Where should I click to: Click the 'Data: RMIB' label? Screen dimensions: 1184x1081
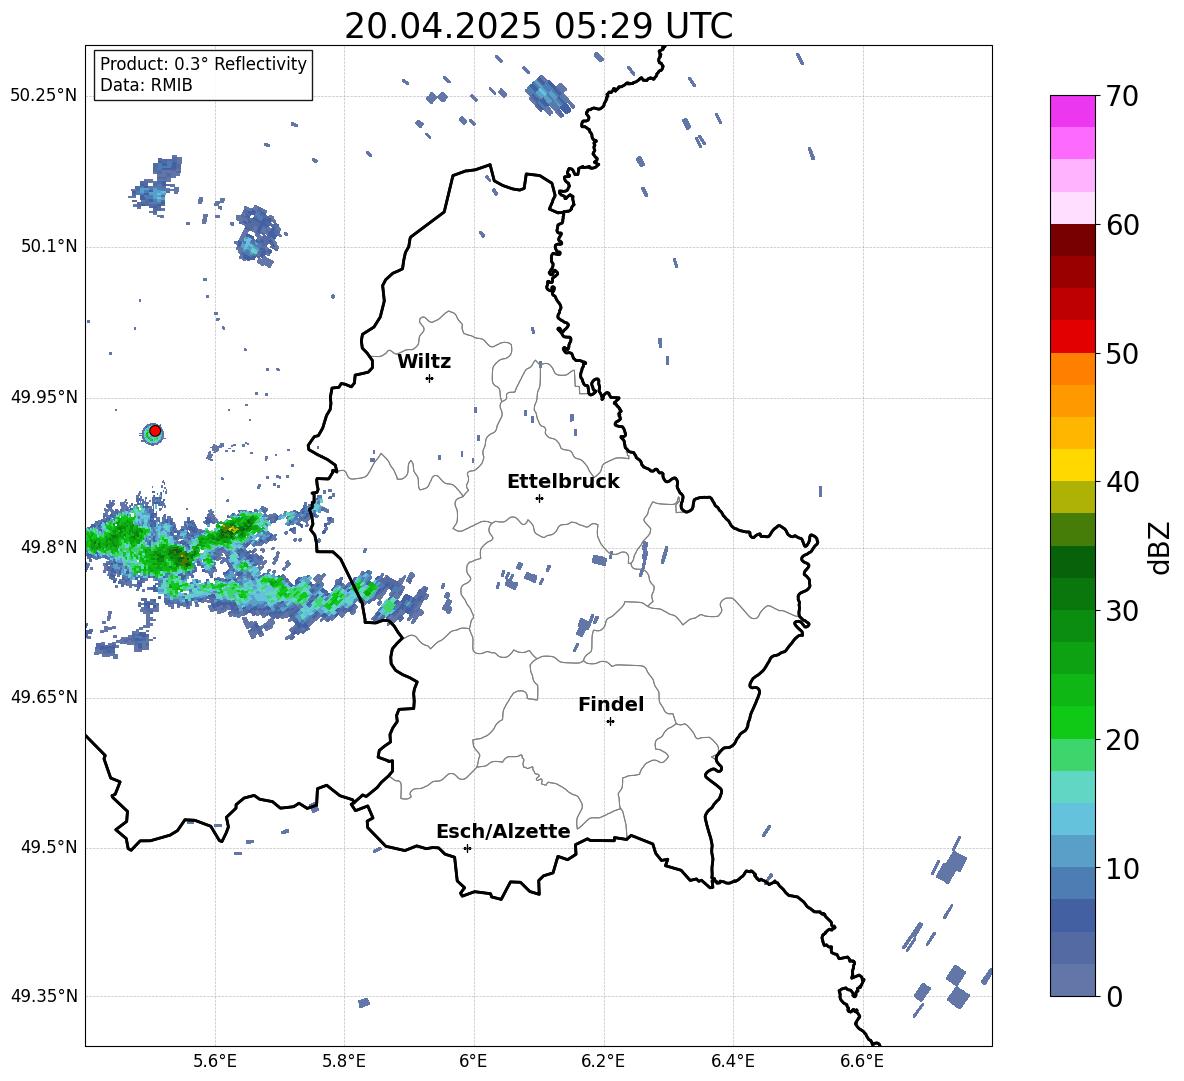146,85
